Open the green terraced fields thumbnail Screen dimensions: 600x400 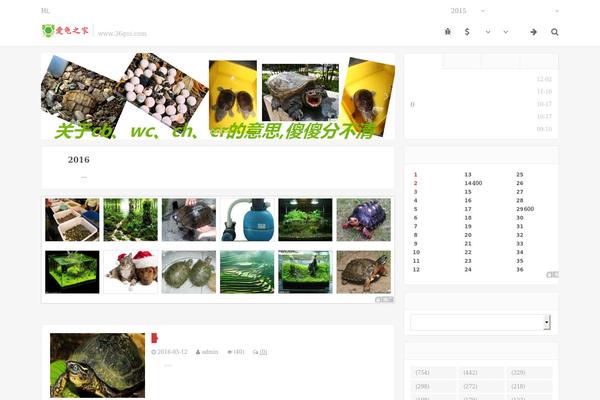[247, 272]
